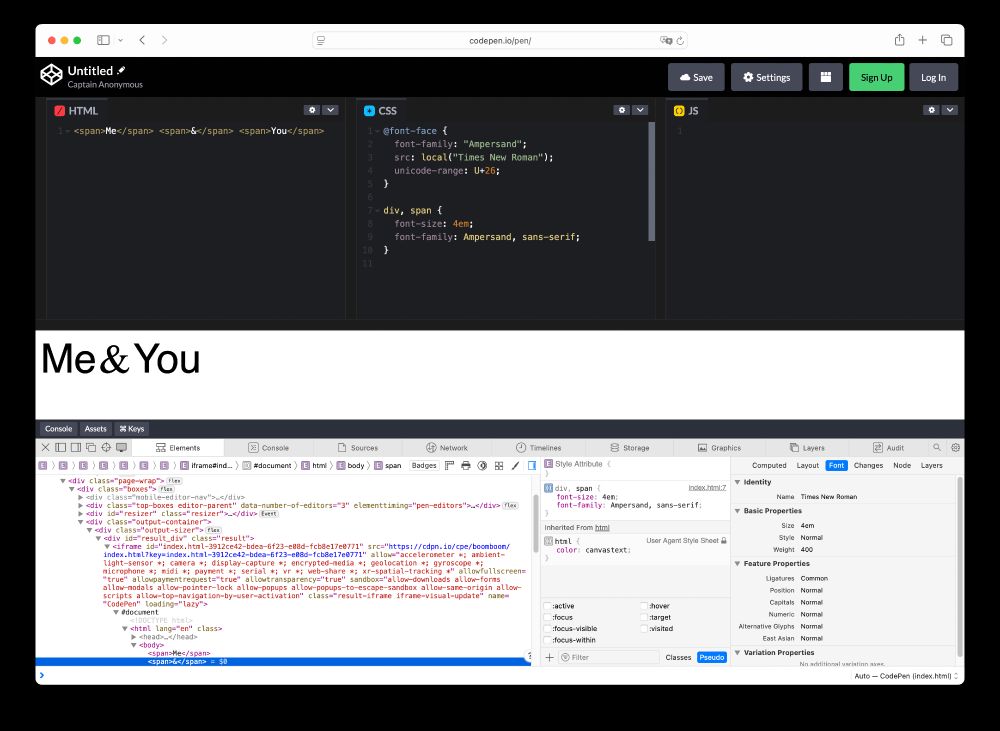
Task: Dock the inspector to the left side
Action: coord(61,447)
